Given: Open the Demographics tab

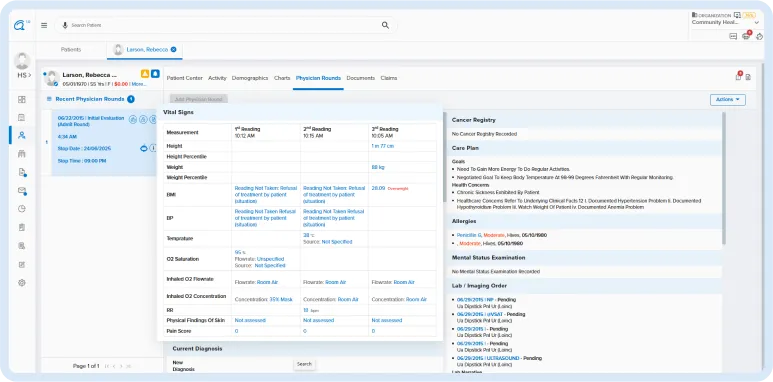Looking at the screenshot, I should pyautogui.click(x=250, y=78).
